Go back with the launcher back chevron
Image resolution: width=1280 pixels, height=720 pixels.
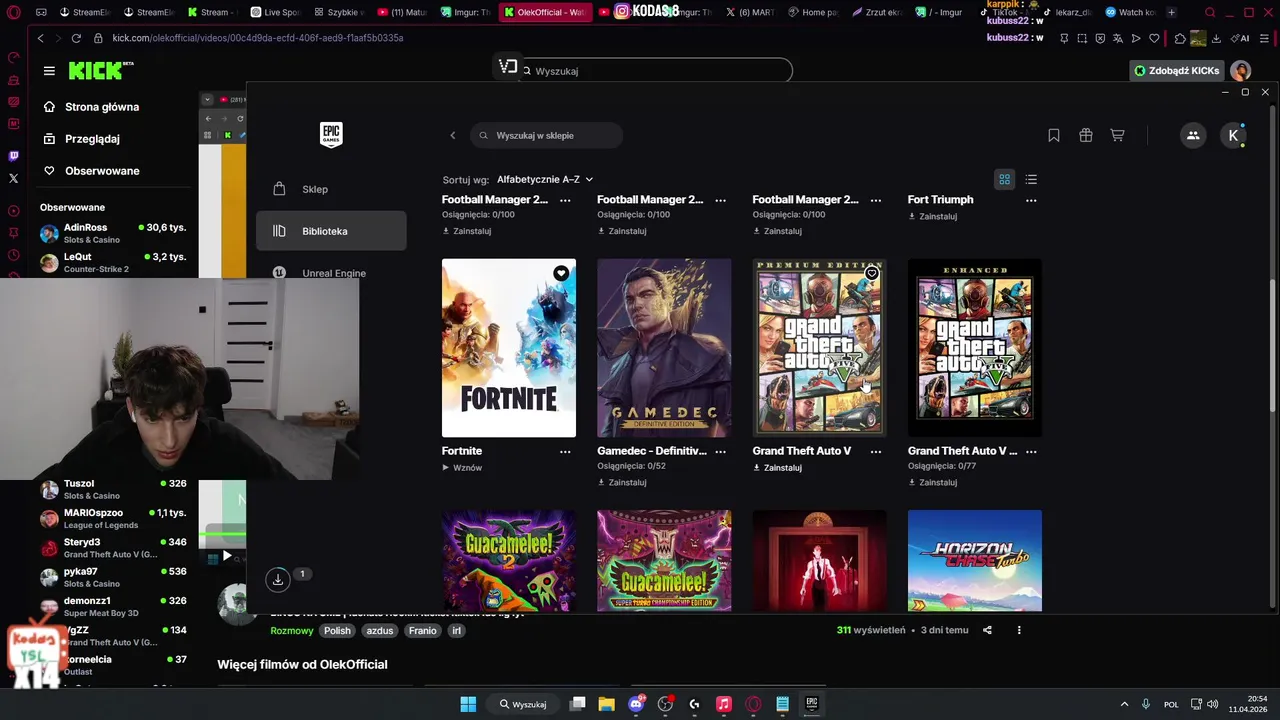[x=452, y=135]
